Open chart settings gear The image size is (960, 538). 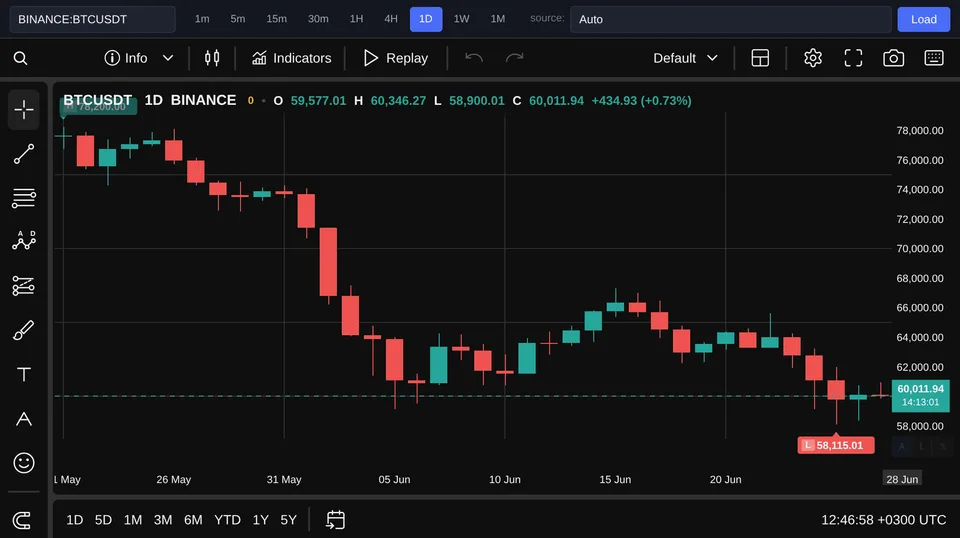click(x=812, y=58)
